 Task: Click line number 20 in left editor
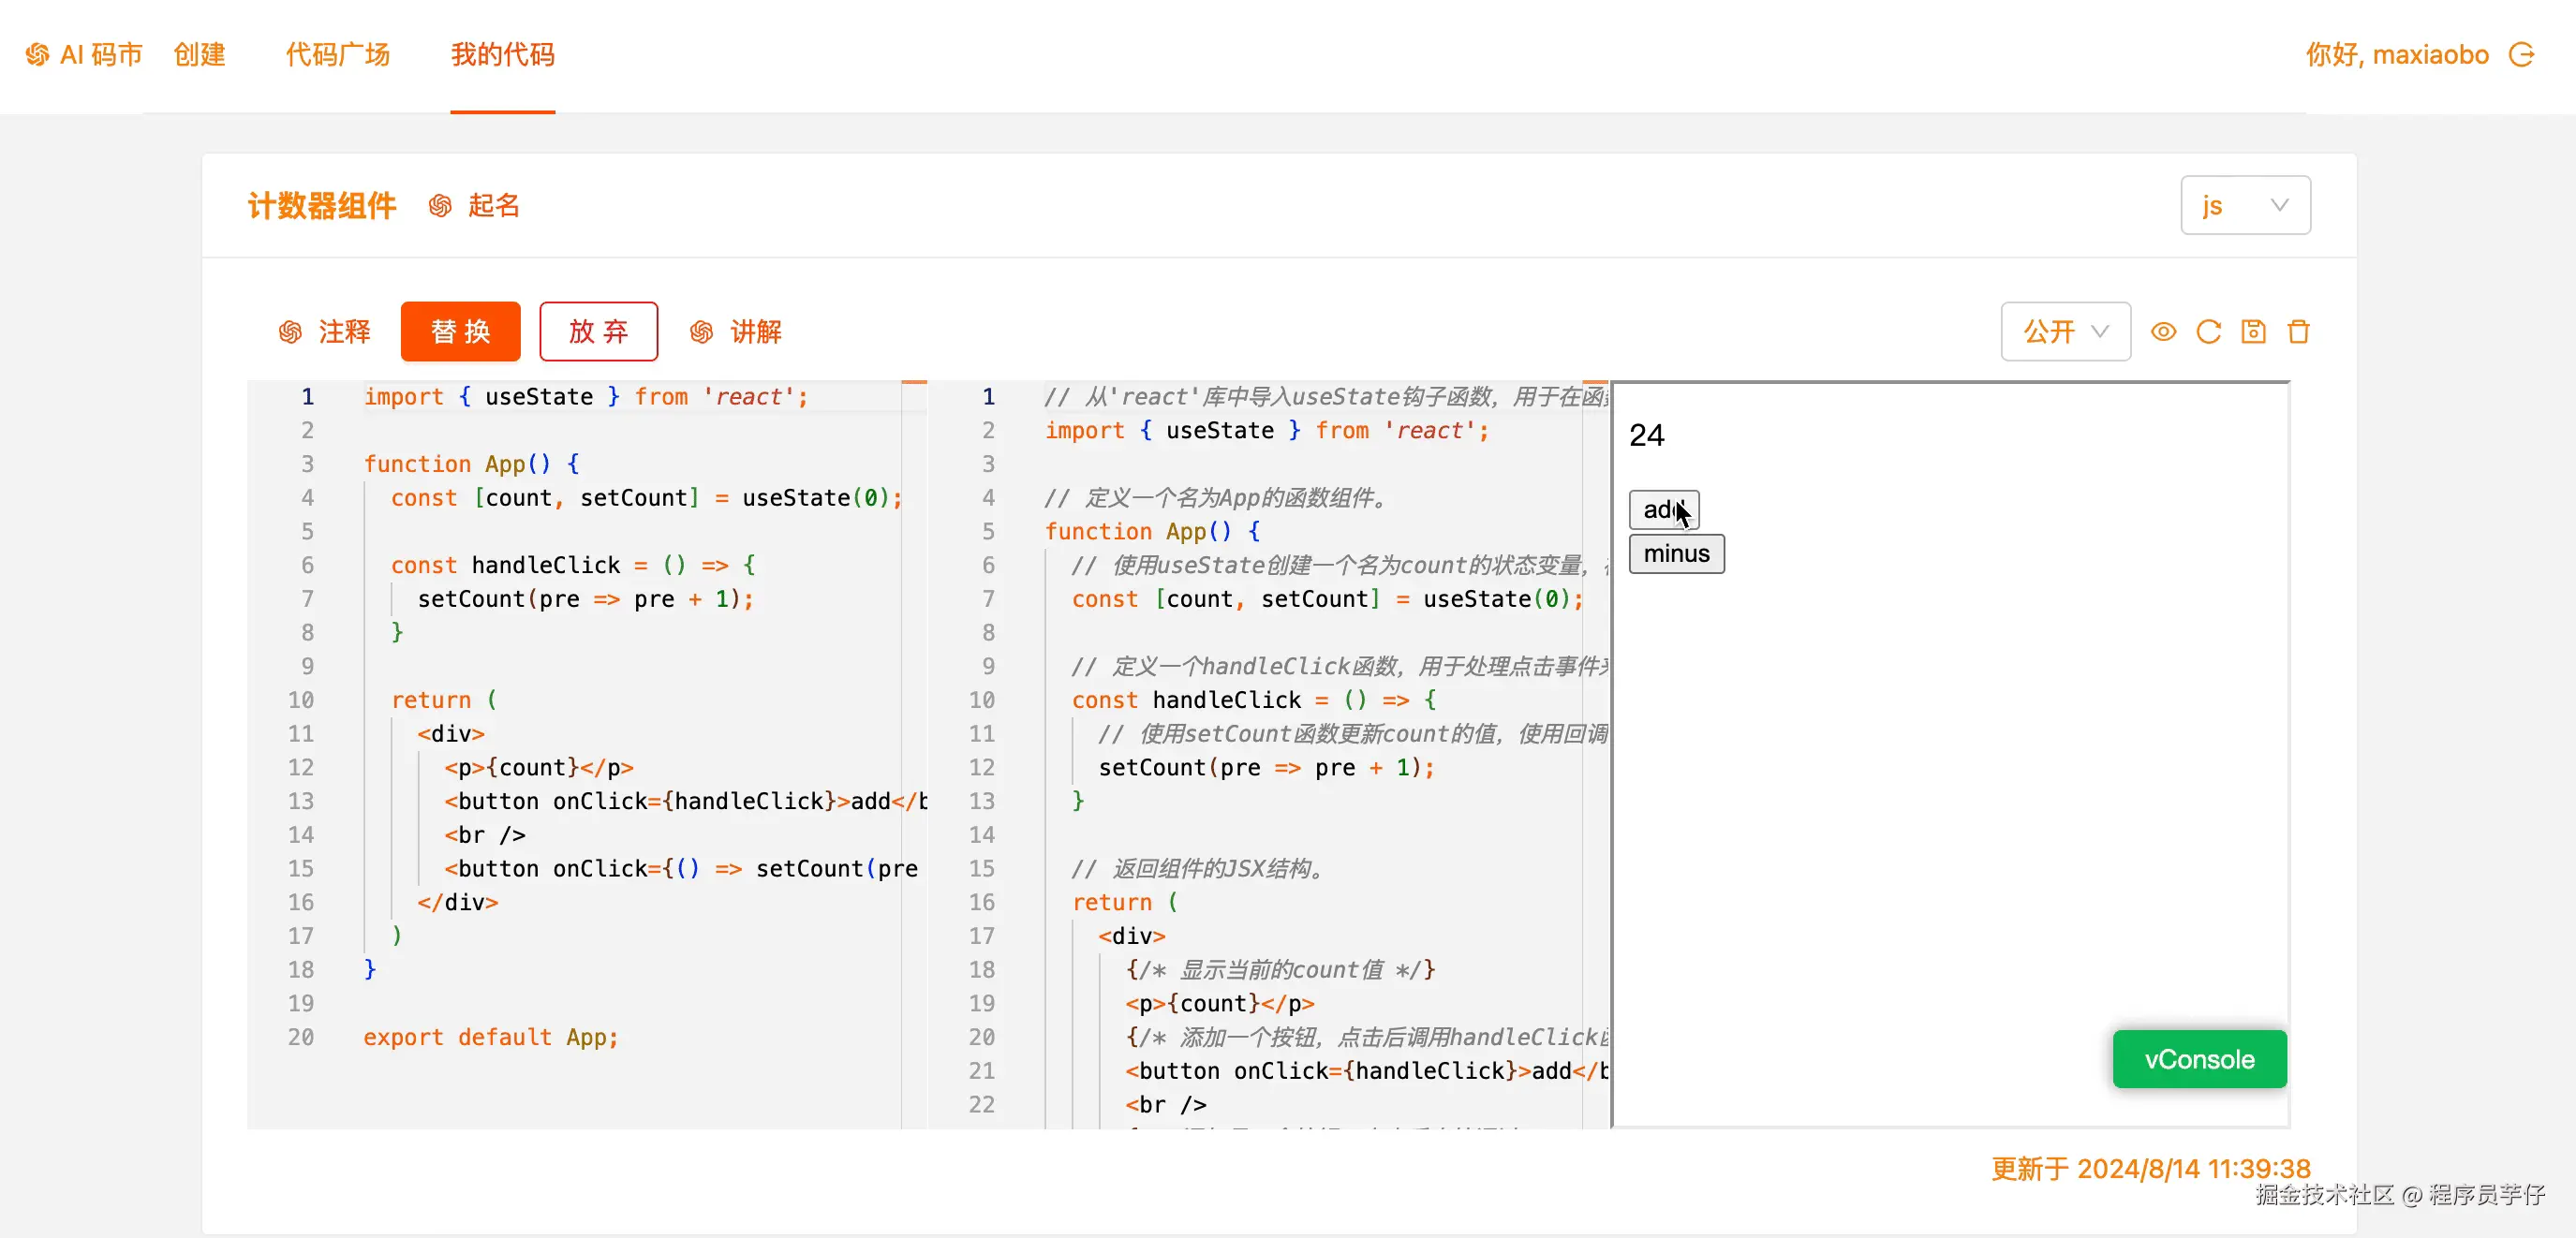(x=301, y=1037)
